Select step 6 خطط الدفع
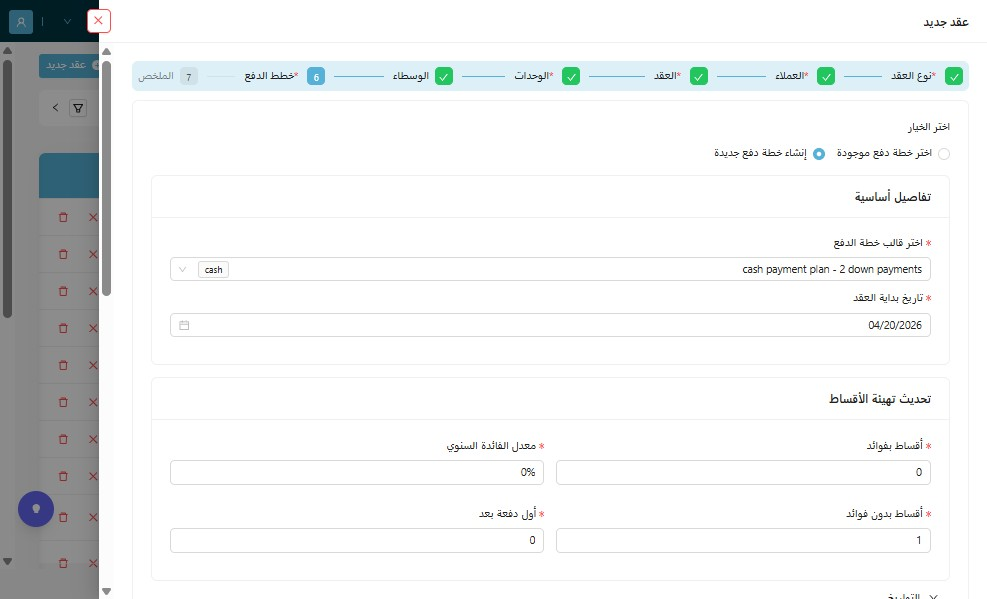The height and width of the screenshot is (599, 987). pos(285,76)
